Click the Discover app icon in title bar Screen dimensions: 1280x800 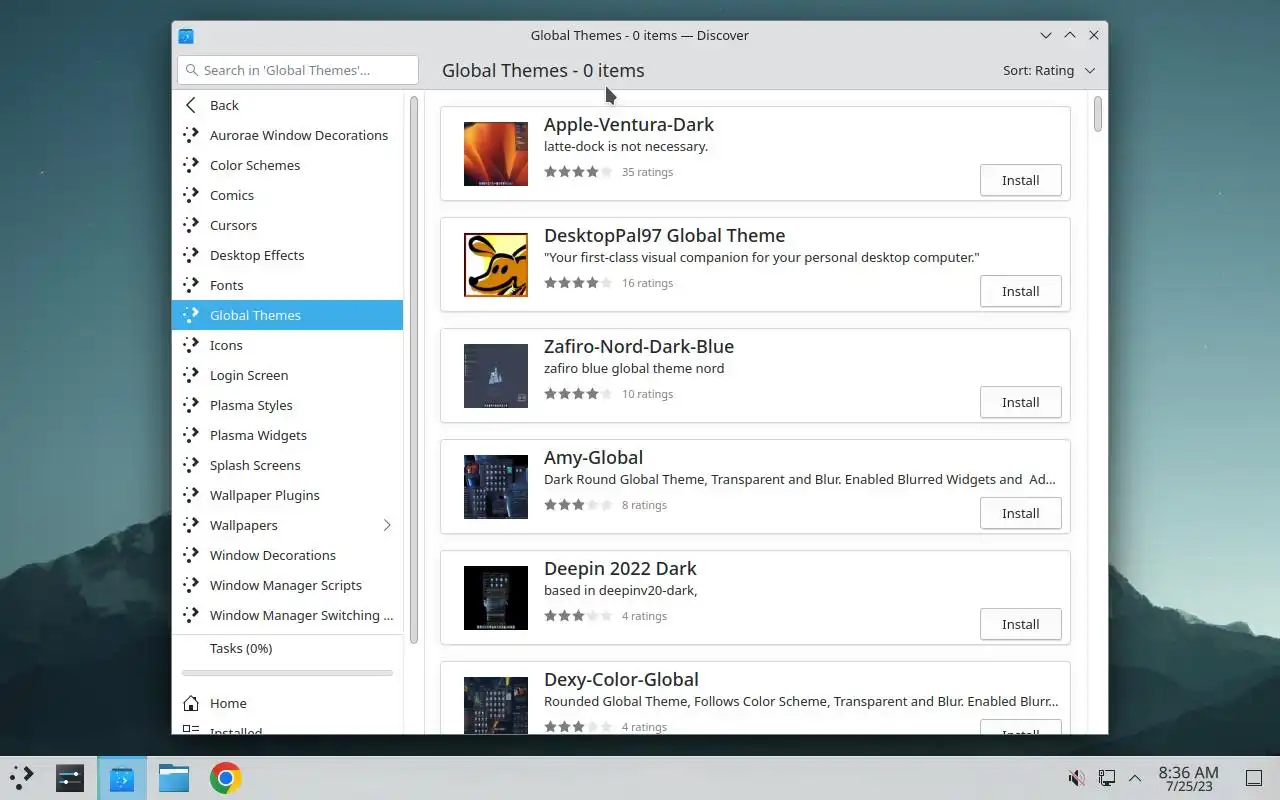pyautogui.click(x=186, y=35)
